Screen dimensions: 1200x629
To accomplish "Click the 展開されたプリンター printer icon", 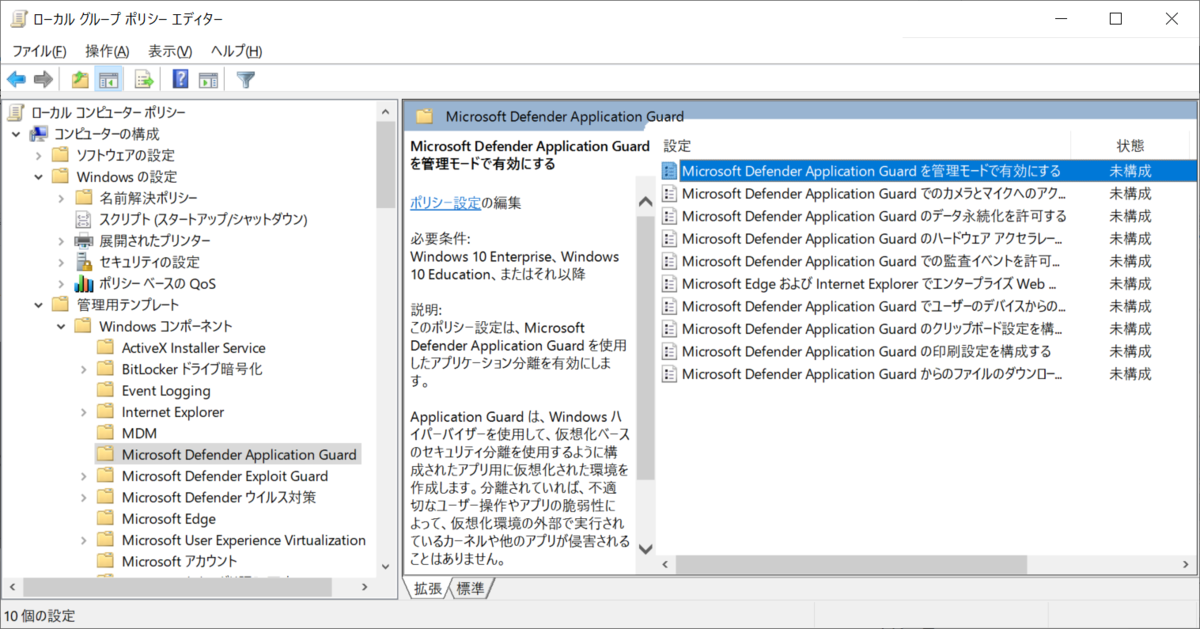I will click(x=83, y=240).
